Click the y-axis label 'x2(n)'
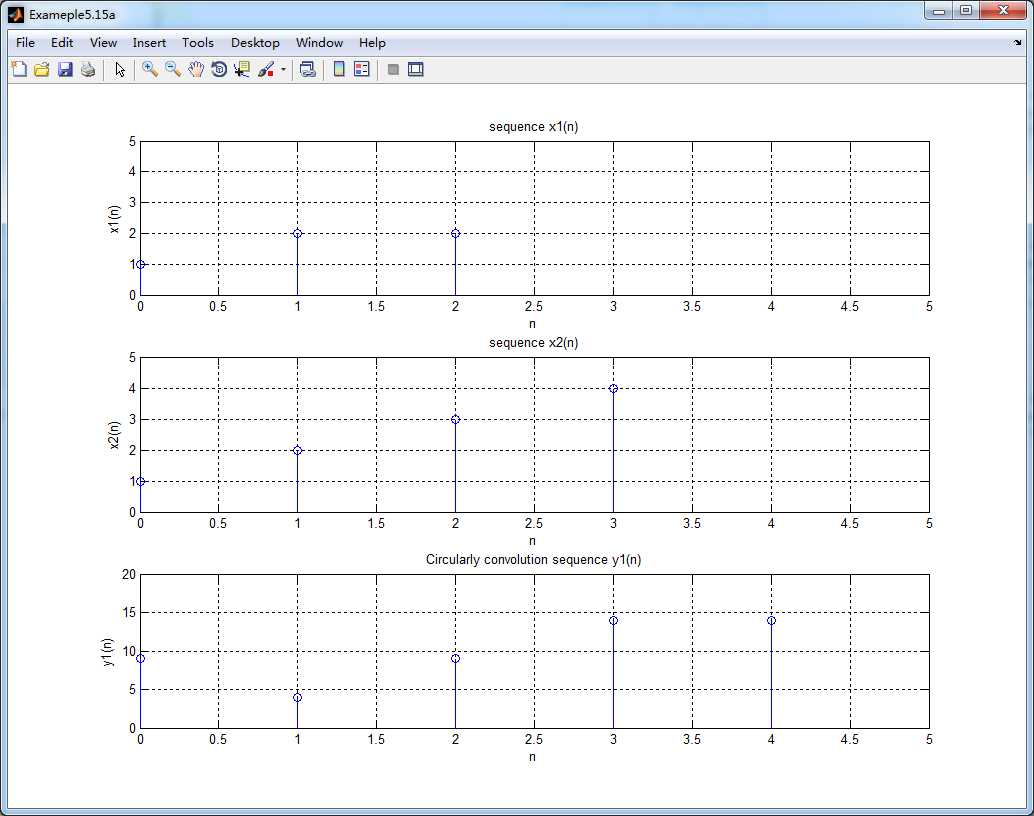This screenshot has height=816, width=1034. (x=115, y=435)
